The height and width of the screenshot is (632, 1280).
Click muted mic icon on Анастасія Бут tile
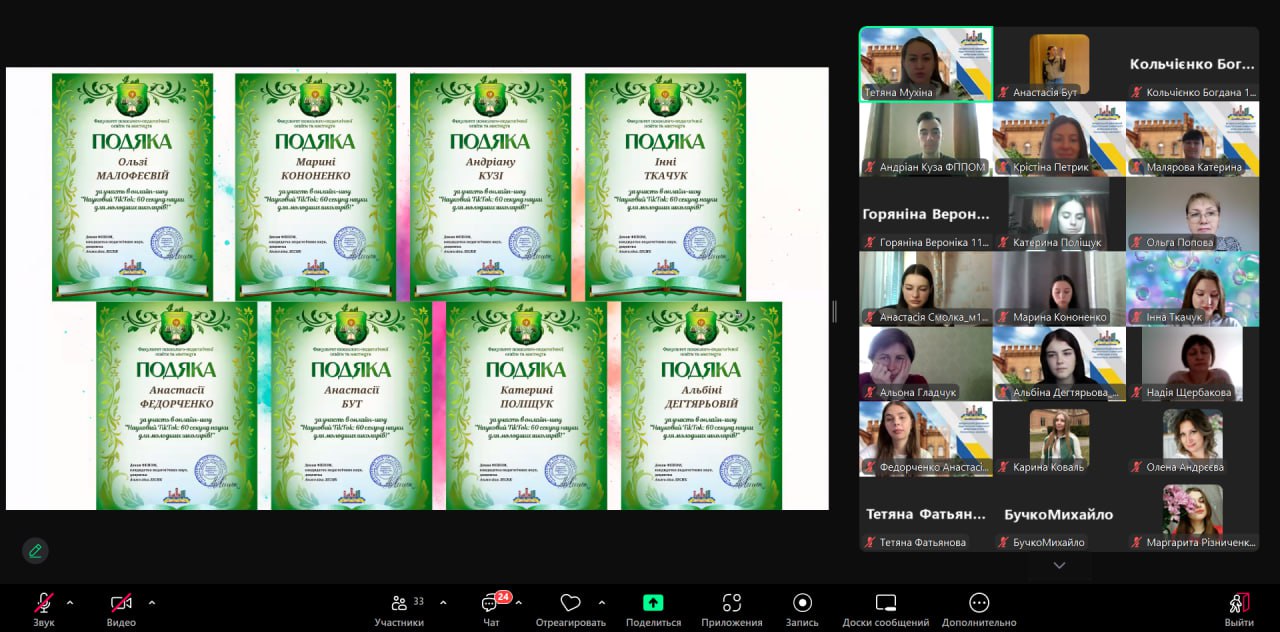point(1003,92)
